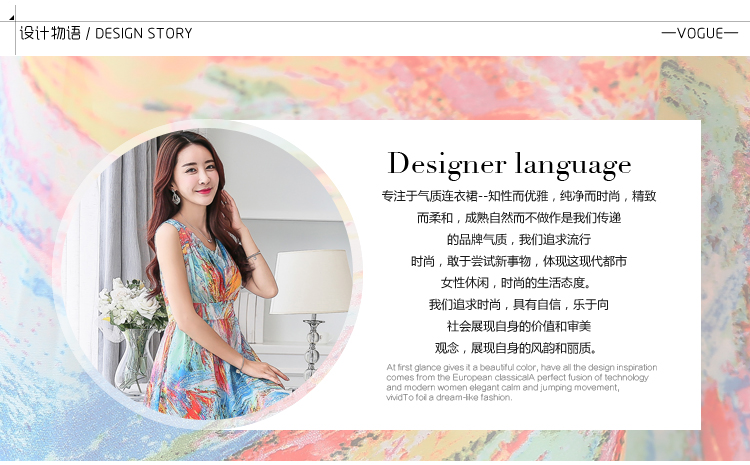Click the small black triangle corner marker
750x465 pixels.
tap(11, 18)
